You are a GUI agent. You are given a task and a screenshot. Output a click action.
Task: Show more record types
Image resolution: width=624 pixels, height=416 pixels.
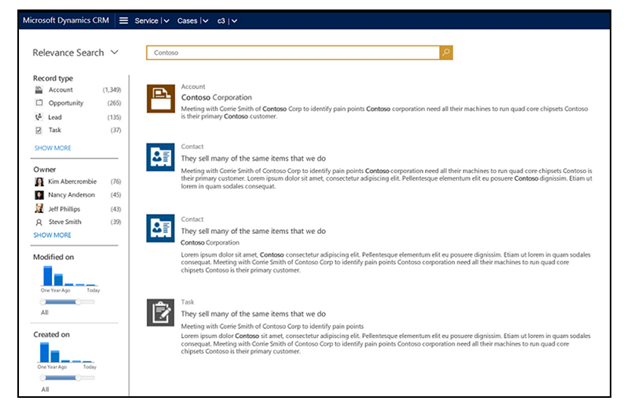pyautogui.click(x=53, y=148)
